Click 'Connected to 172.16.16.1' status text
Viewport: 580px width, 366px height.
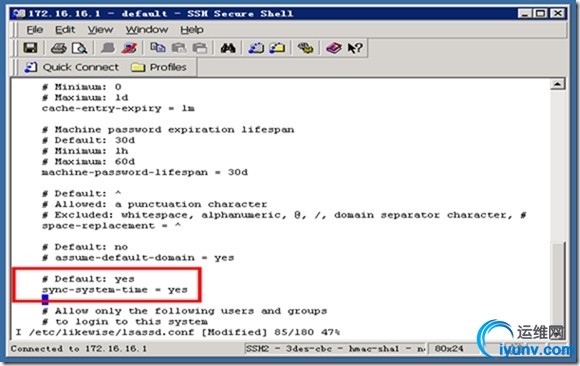pos(78,349)
